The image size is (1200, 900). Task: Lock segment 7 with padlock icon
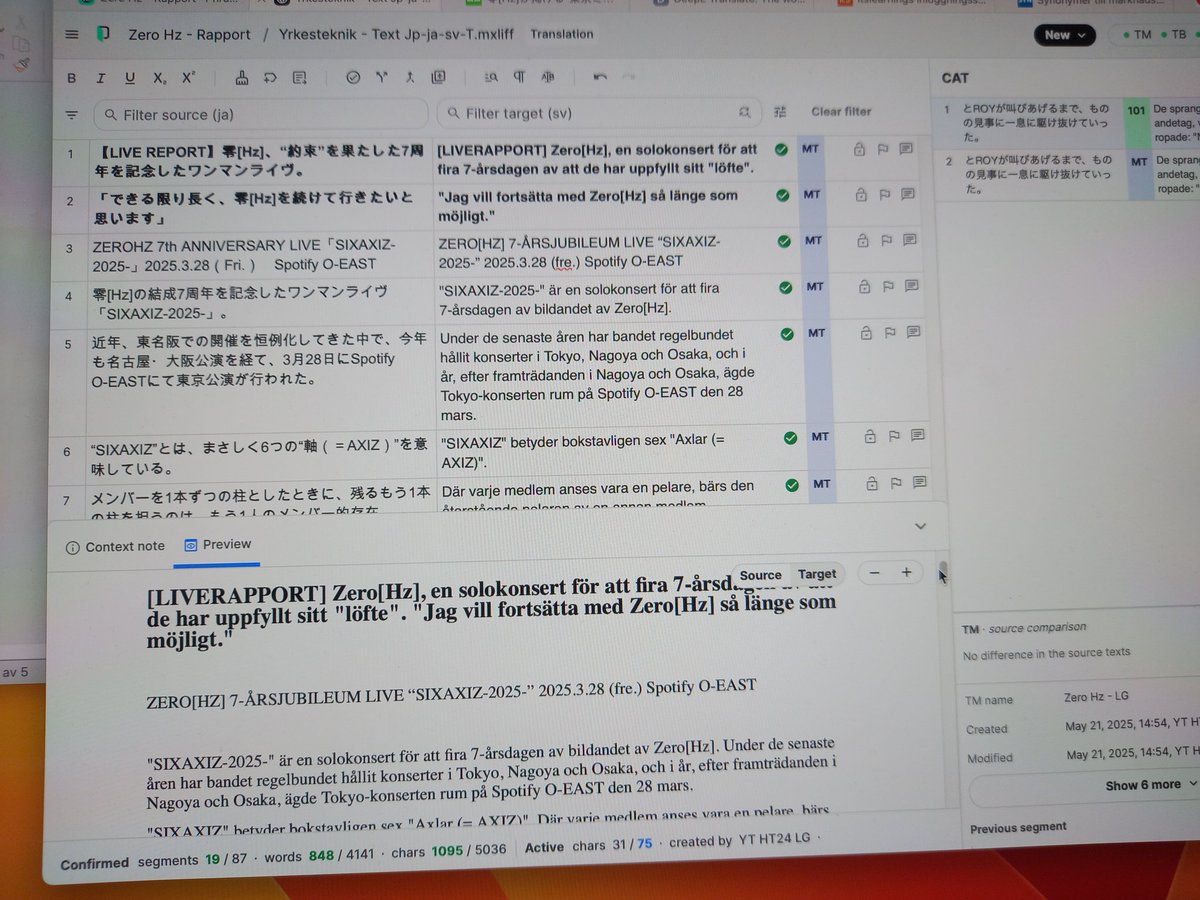(872, 484)
